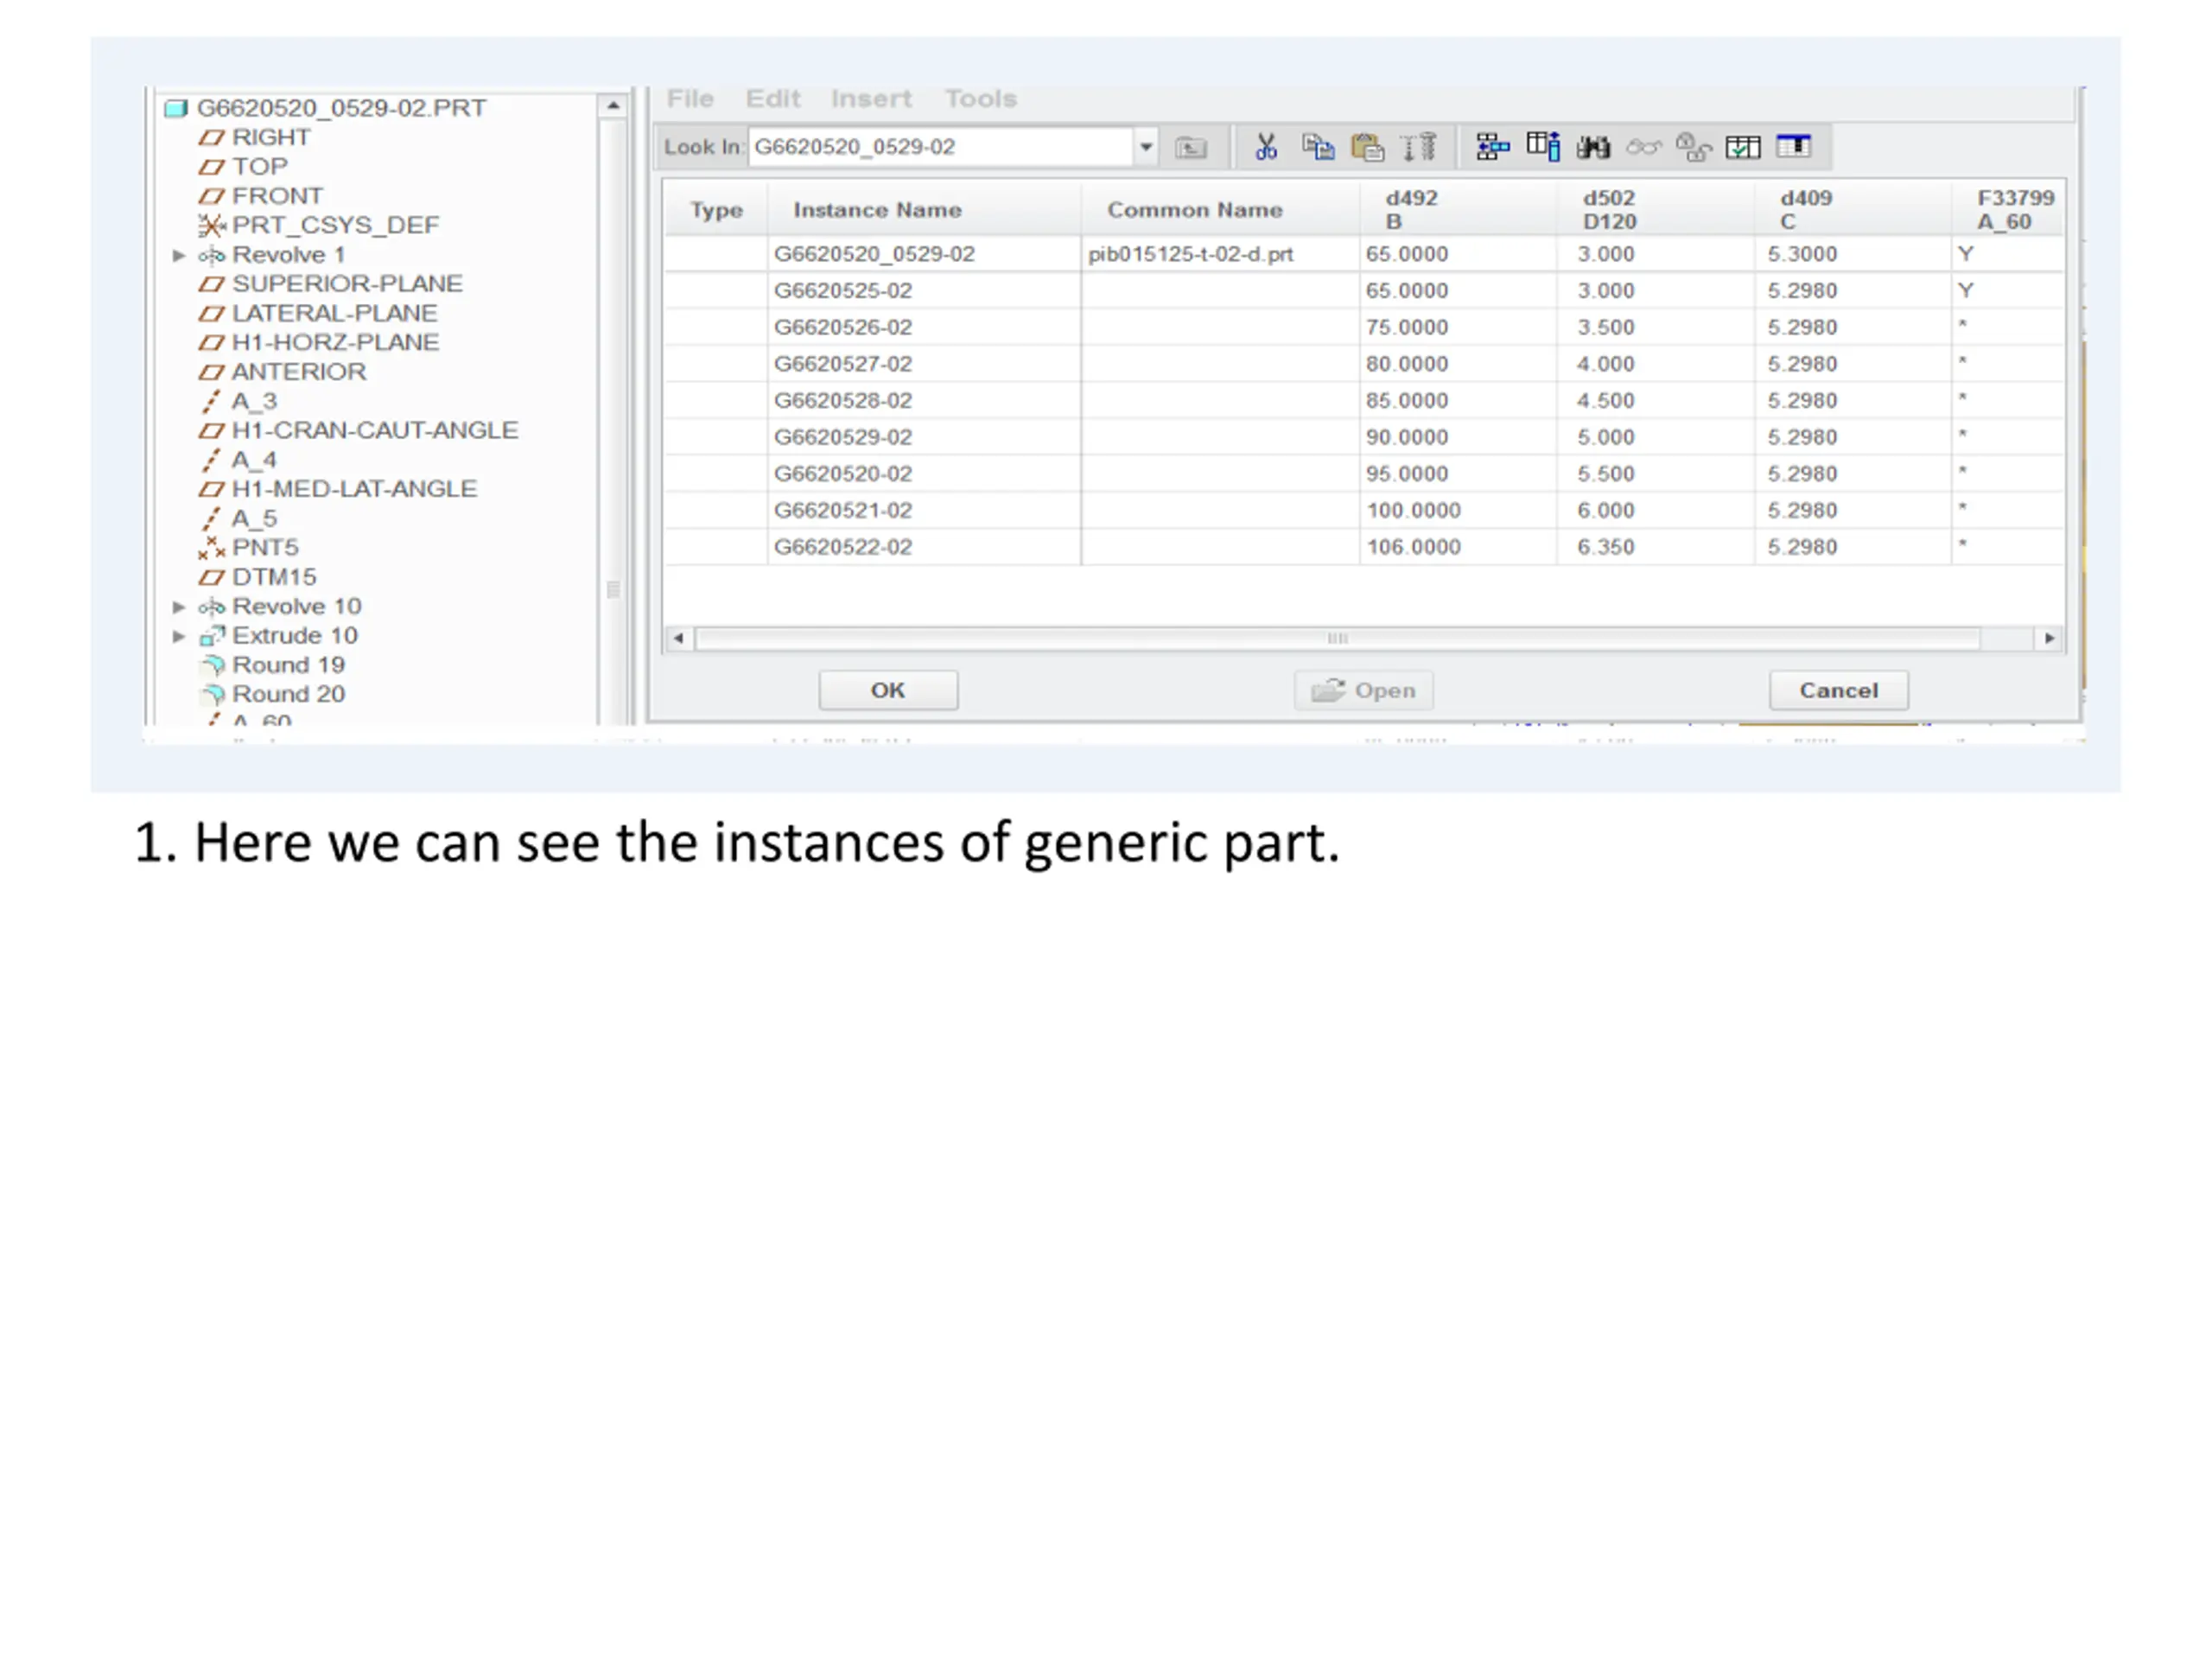
Task: Click the edit table in Excel icon
Action: (1793, 146)
